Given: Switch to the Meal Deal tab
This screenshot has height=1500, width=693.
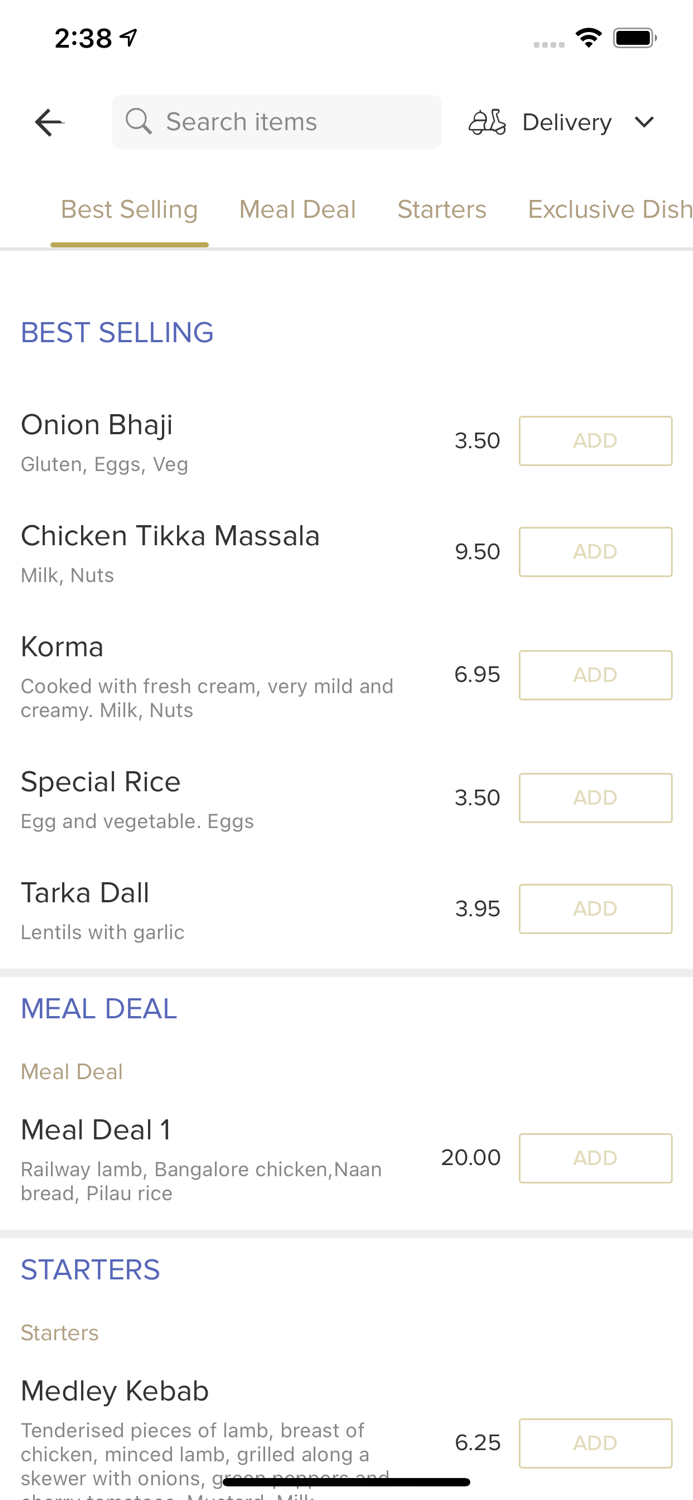Looking at the screenshot, I should 297,209.
